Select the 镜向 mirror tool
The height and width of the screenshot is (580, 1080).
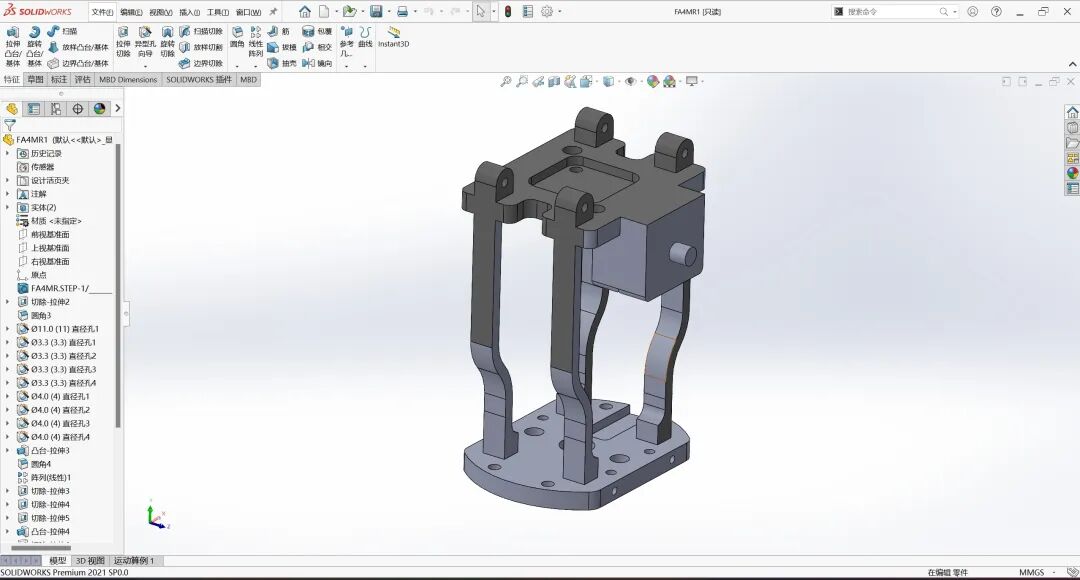coord(318,63)
